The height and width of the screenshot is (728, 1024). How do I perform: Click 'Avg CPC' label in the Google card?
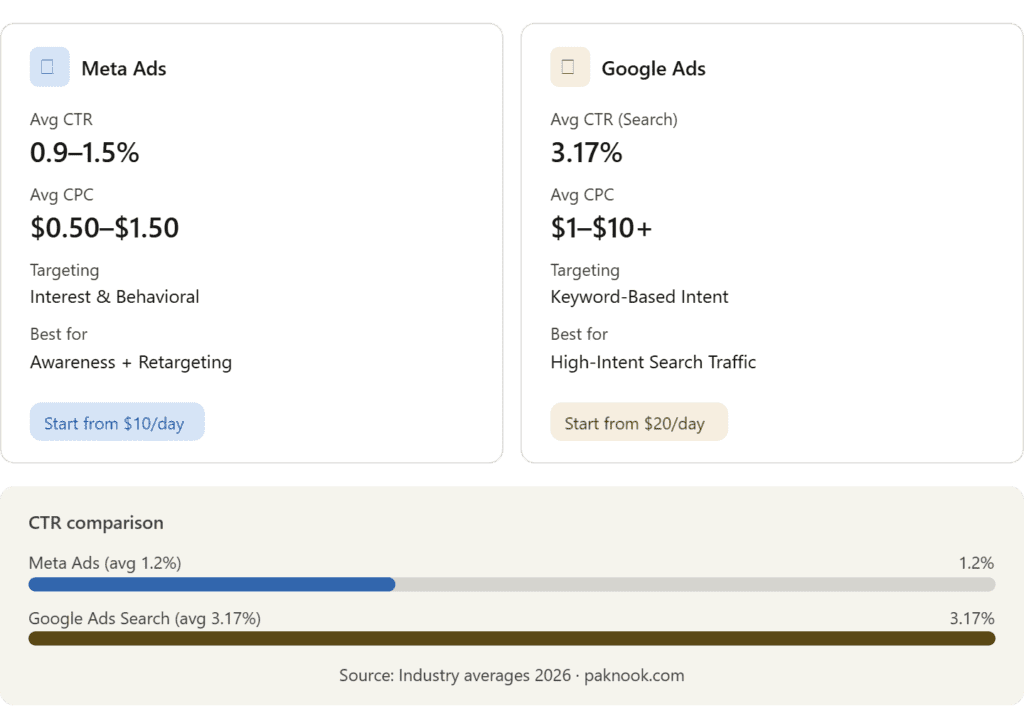(x=582, y=195)
